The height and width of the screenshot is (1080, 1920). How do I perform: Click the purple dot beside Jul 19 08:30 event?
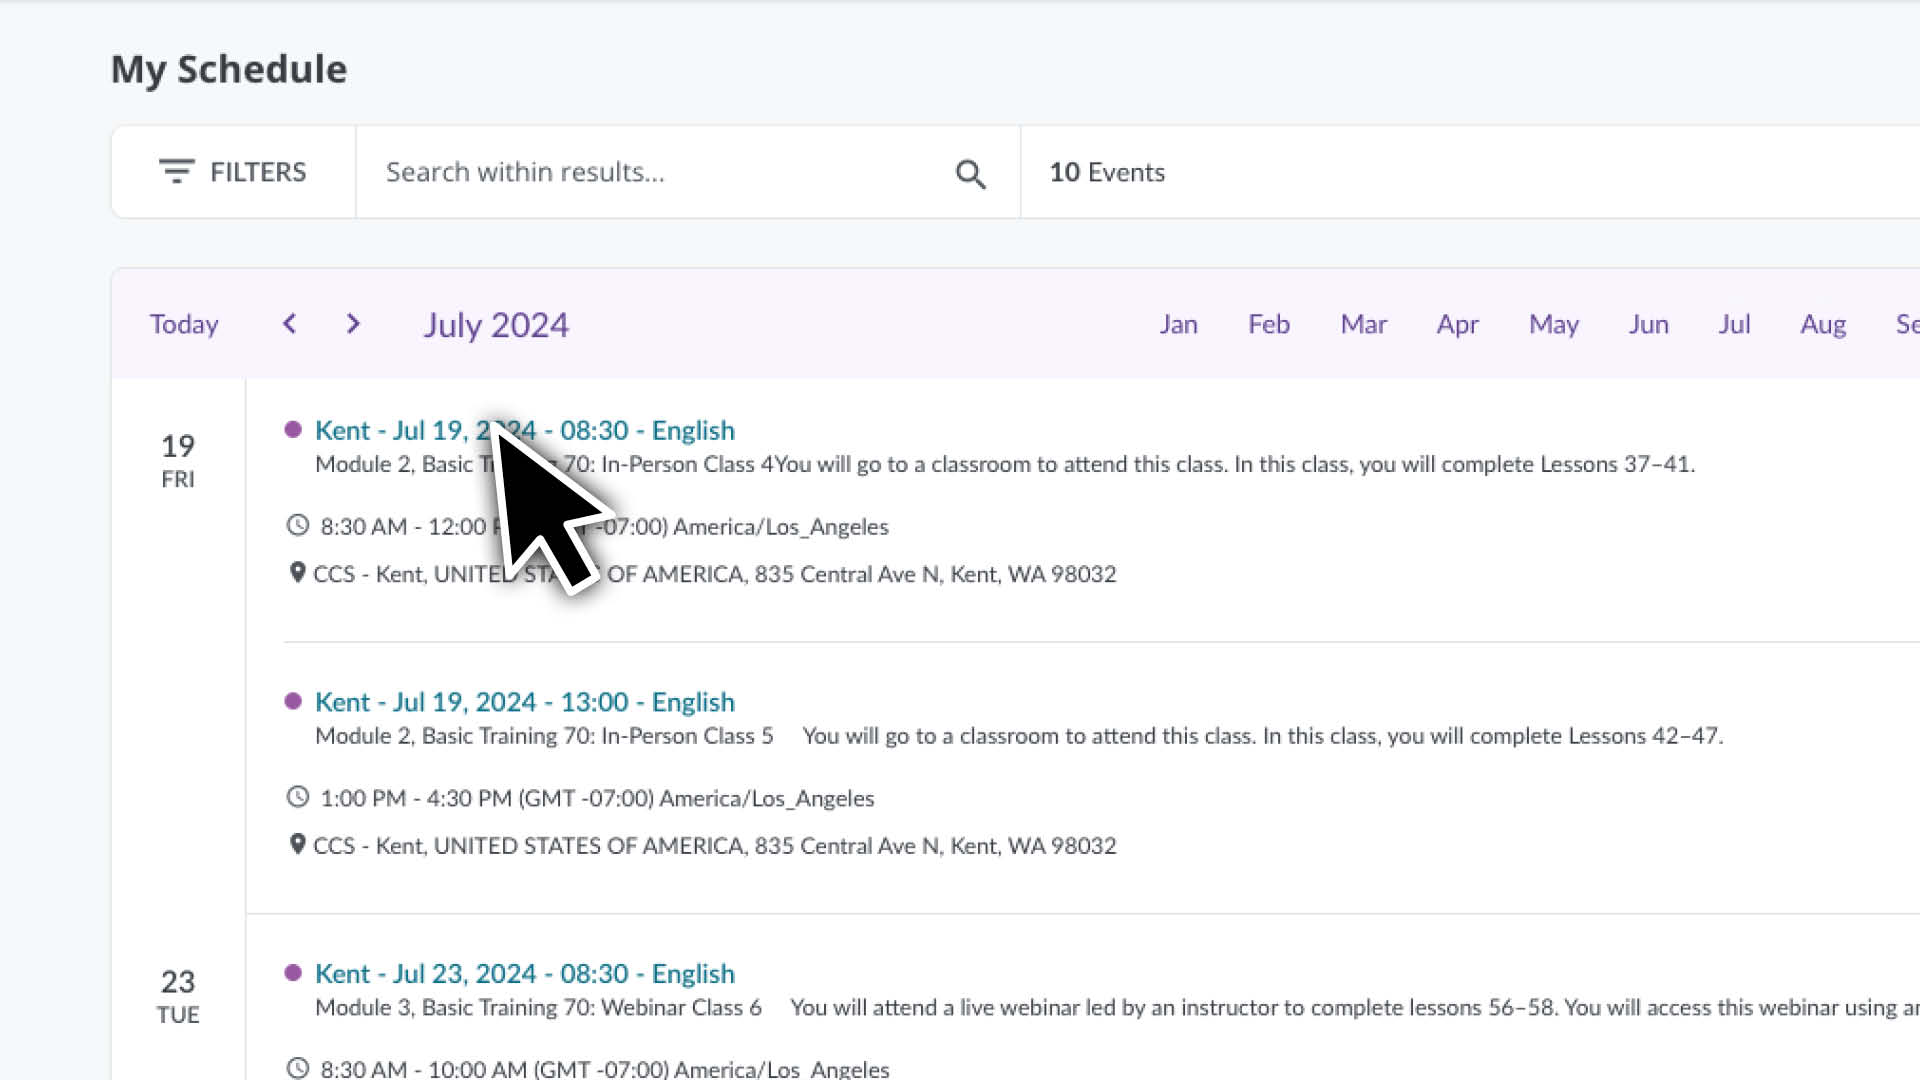tap(293, 428)
